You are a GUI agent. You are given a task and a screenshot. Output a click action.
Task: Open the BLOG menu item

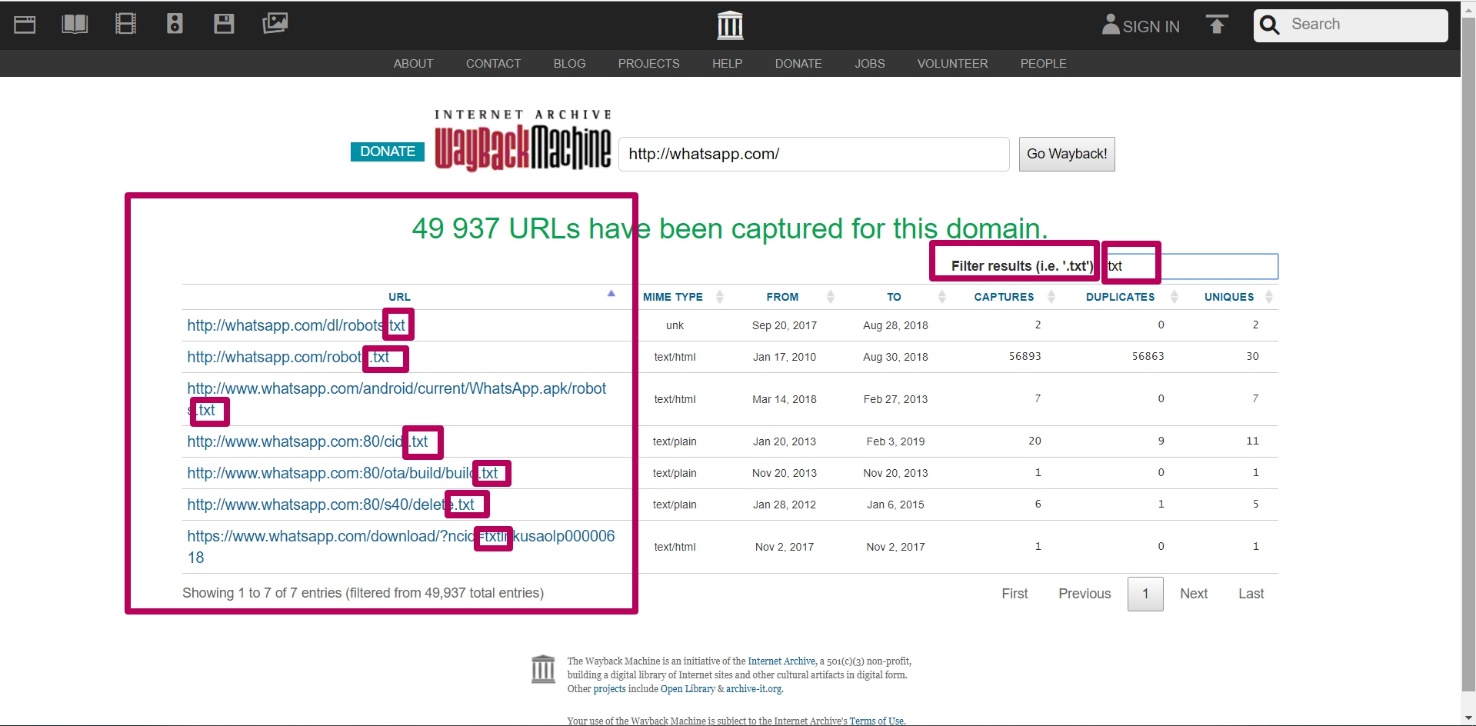tap(569, 63)
